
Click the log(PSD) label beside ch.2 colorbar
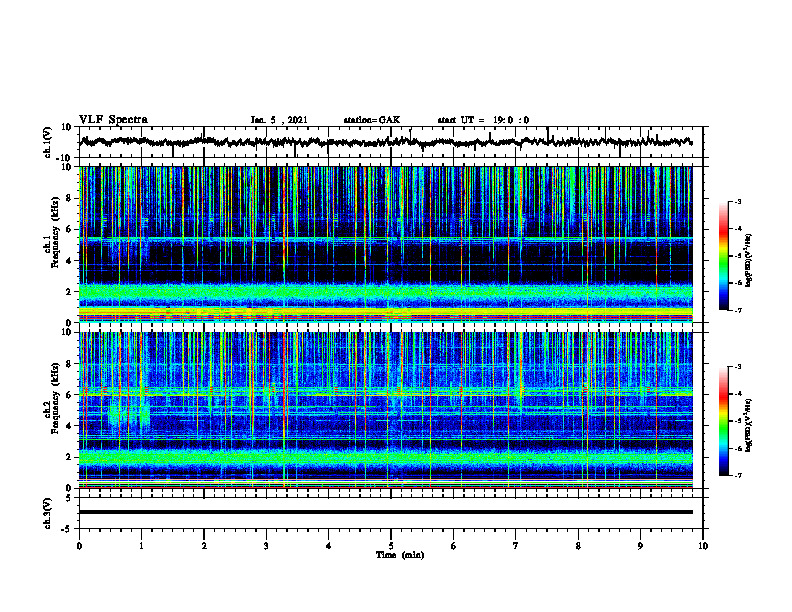point(749,425)
